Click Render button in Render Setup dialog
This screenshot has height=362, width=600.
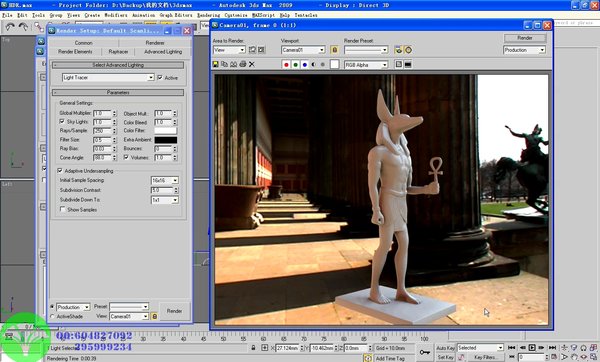(174, 311)
